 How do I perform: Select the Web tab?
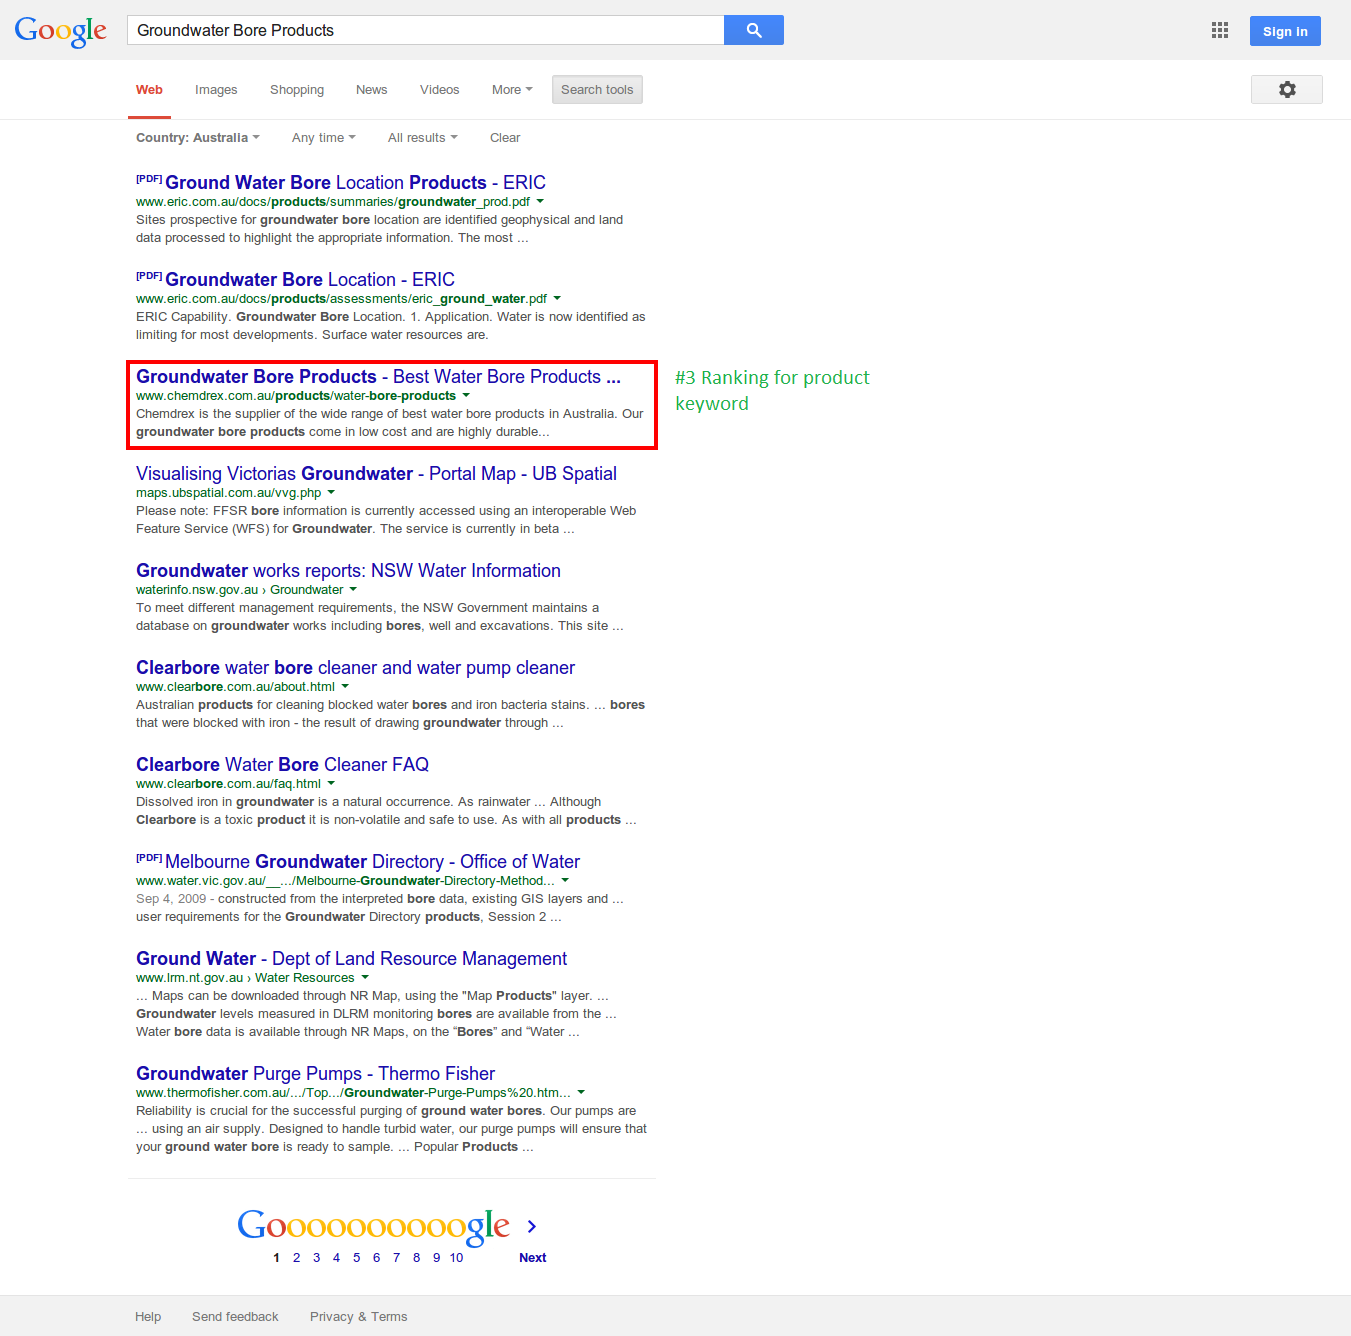pyautogui.click(x=149, y=89)
